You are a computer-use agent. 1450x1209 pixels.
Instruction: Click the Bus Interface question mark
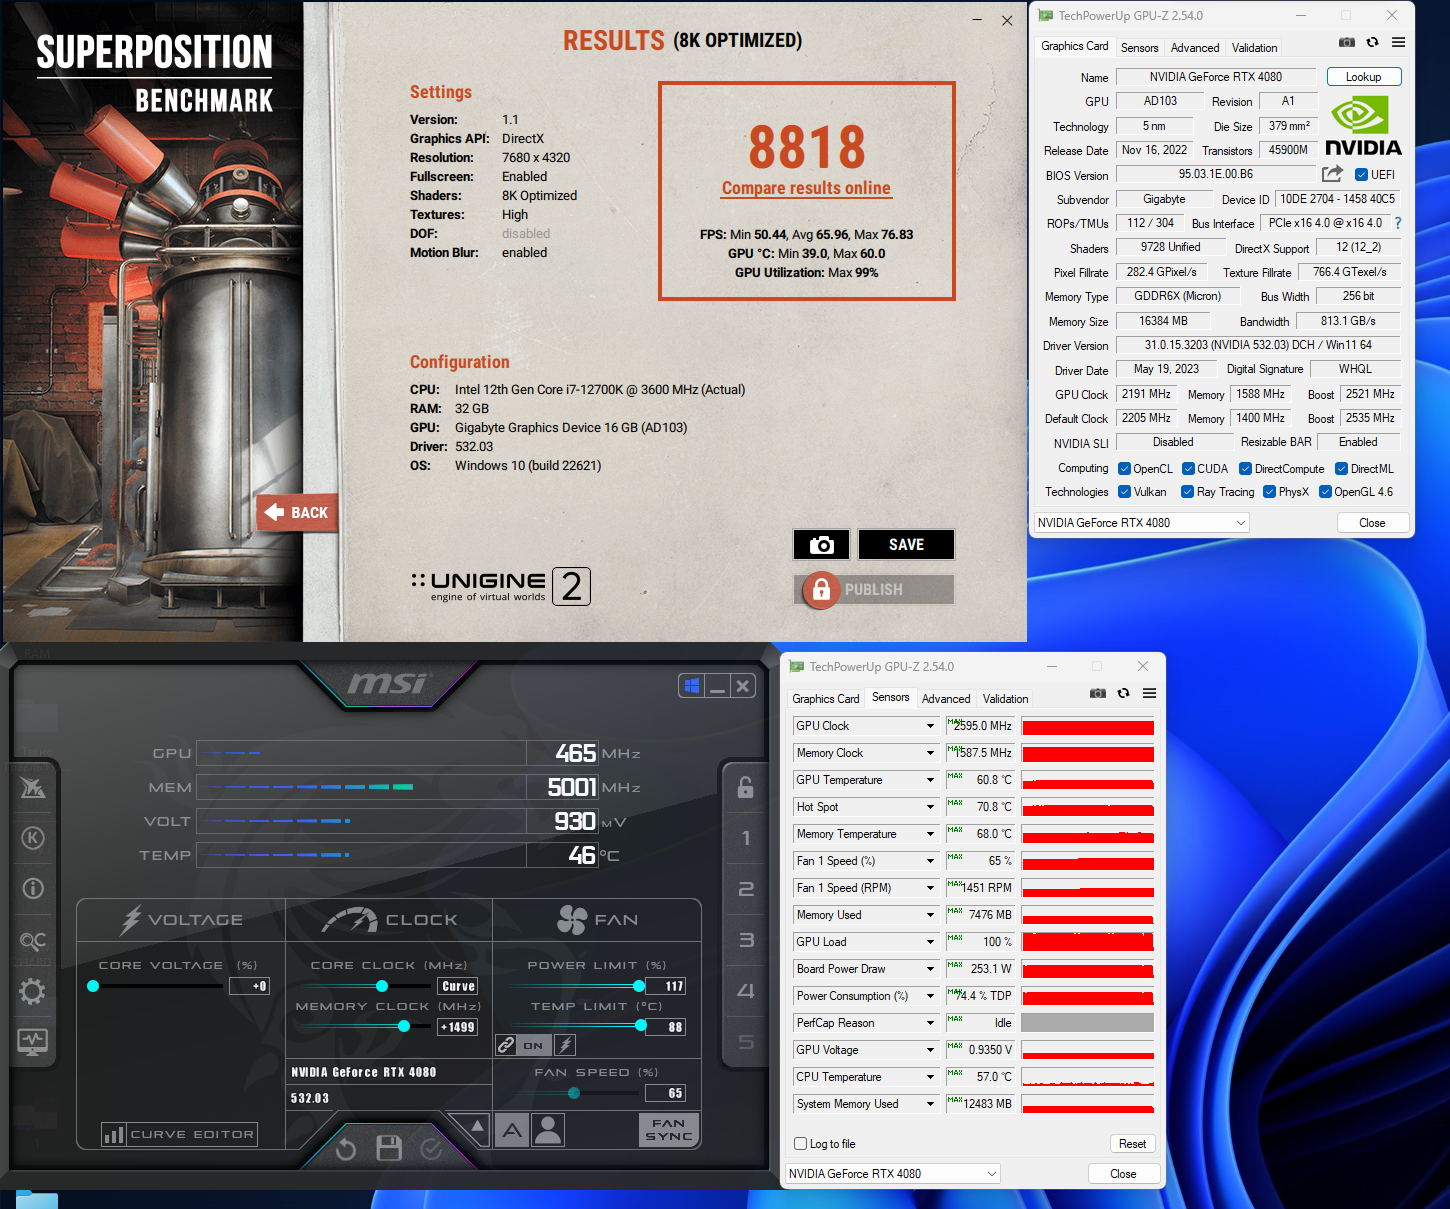click(x=1398, y=223)
